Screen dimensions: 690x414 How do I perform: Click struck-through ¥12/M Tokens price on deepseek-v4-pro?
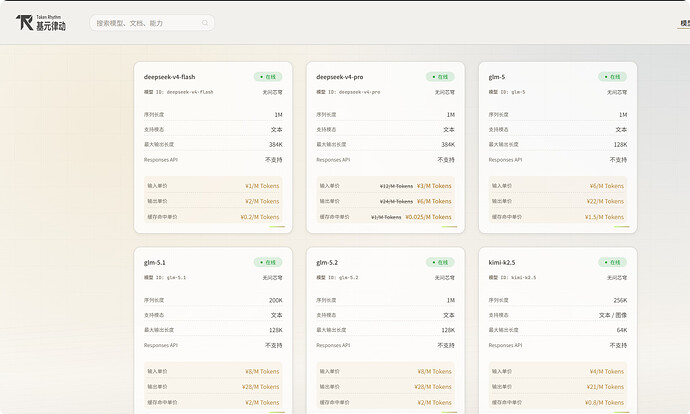coord(396,186)
